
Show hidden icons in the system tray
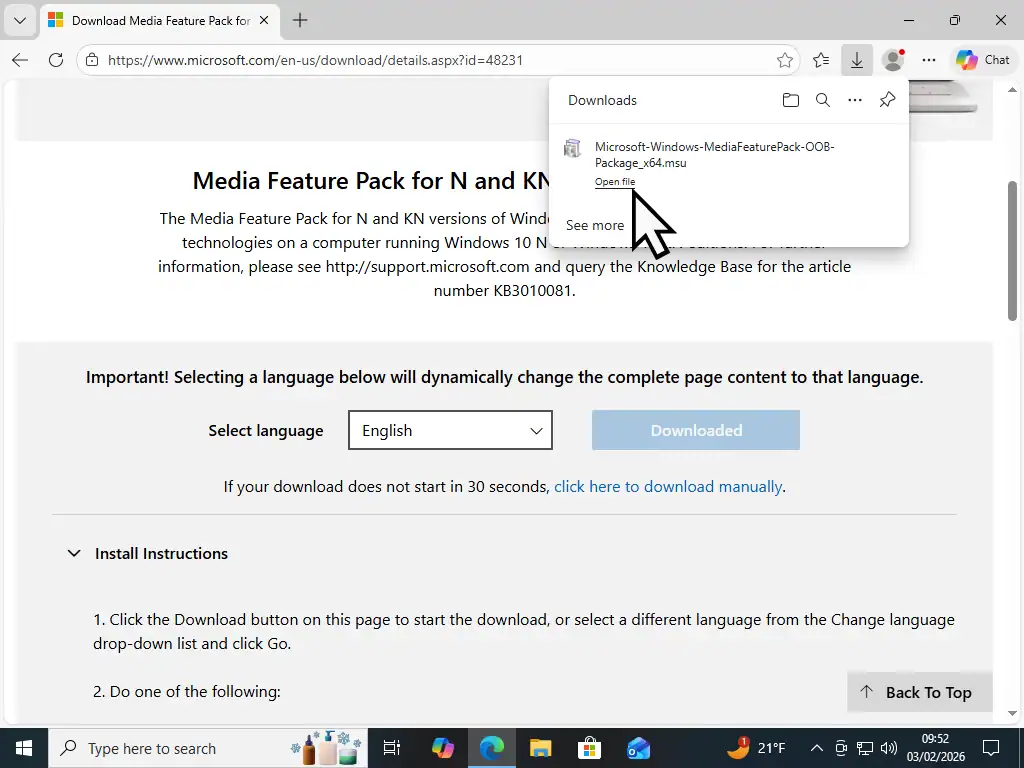816,748
